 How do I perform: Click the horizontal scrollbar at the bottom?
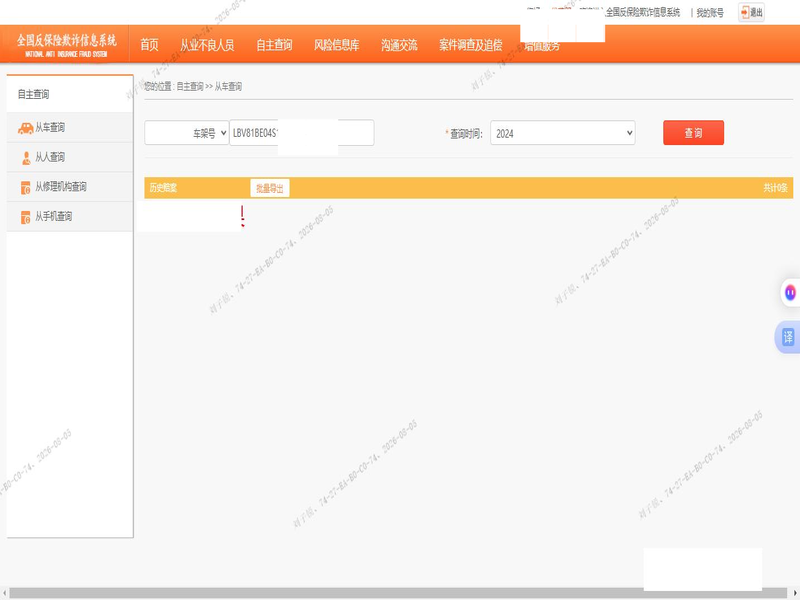(x=398, y=592)
